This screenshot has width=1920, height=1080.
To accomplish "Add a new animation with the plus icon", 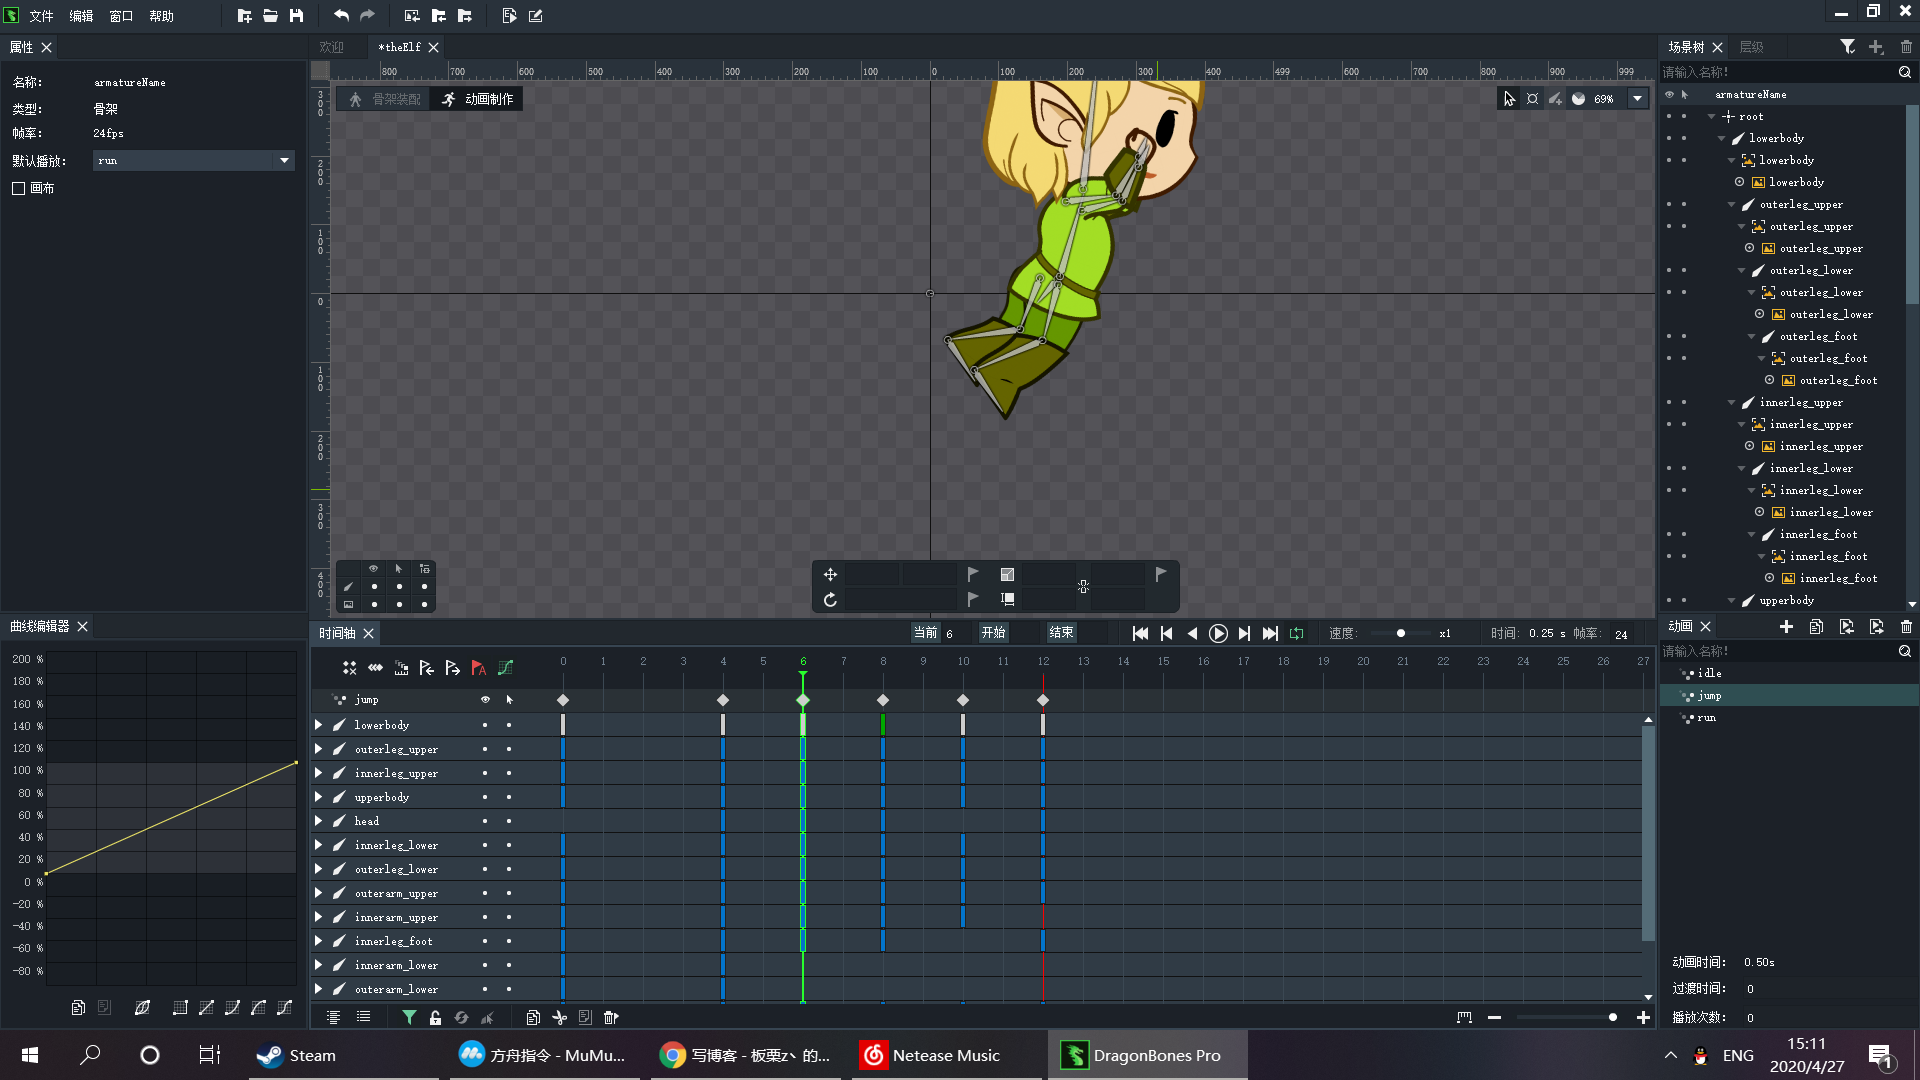I will (1786, 626).
